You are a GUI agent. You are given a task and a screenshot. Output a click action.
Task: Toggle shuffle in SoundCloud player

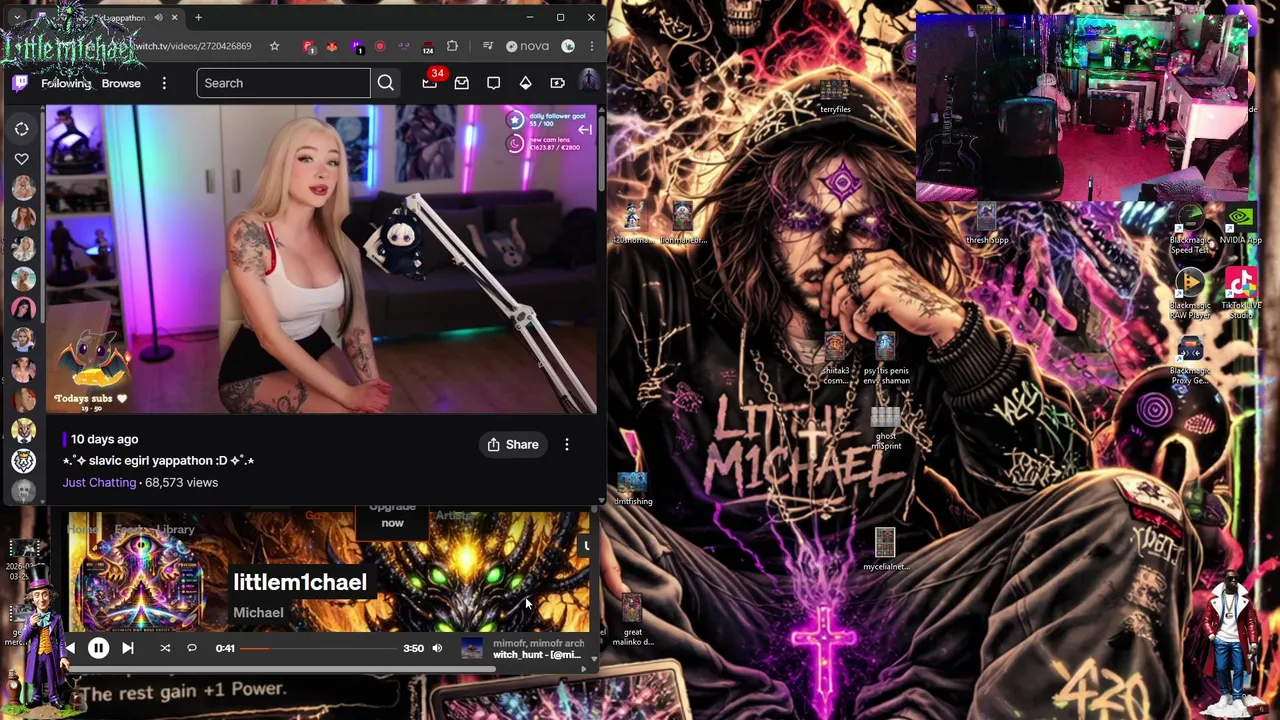point(165,648)
